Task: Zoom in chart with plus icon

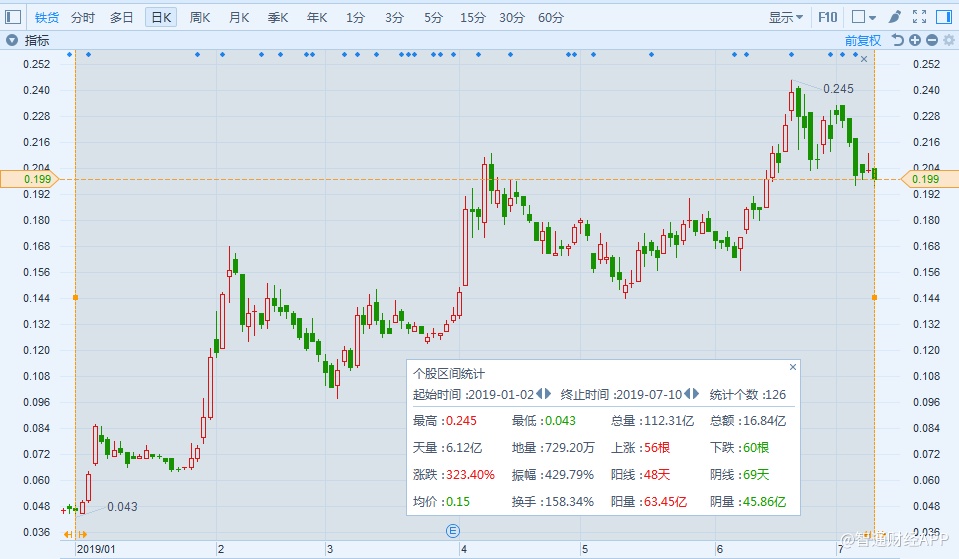Action: click(x=915, y=40)
